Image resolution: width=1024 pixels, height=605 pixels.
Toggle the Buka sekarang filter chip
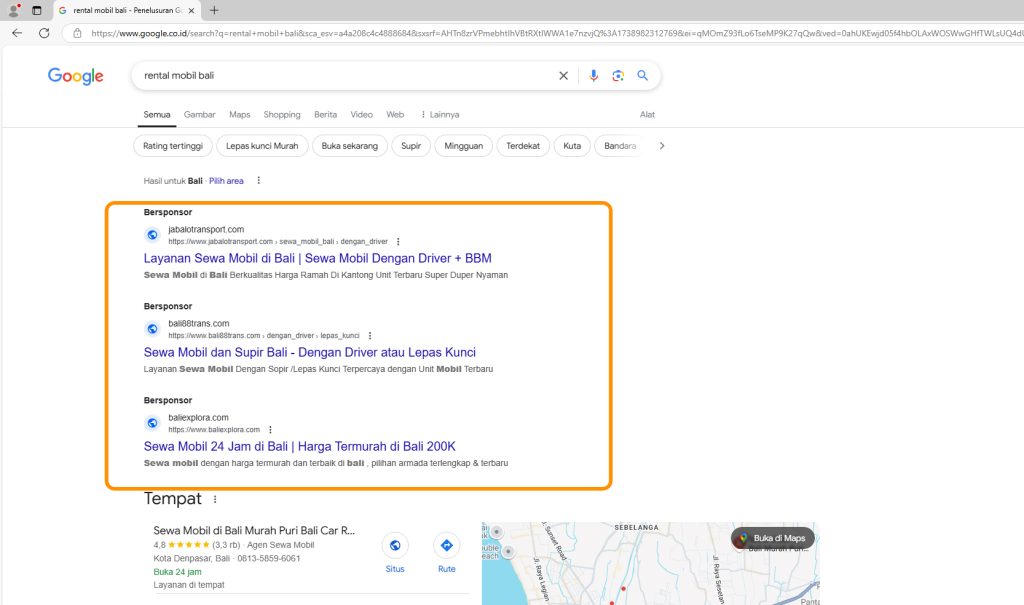click(350, 146)
